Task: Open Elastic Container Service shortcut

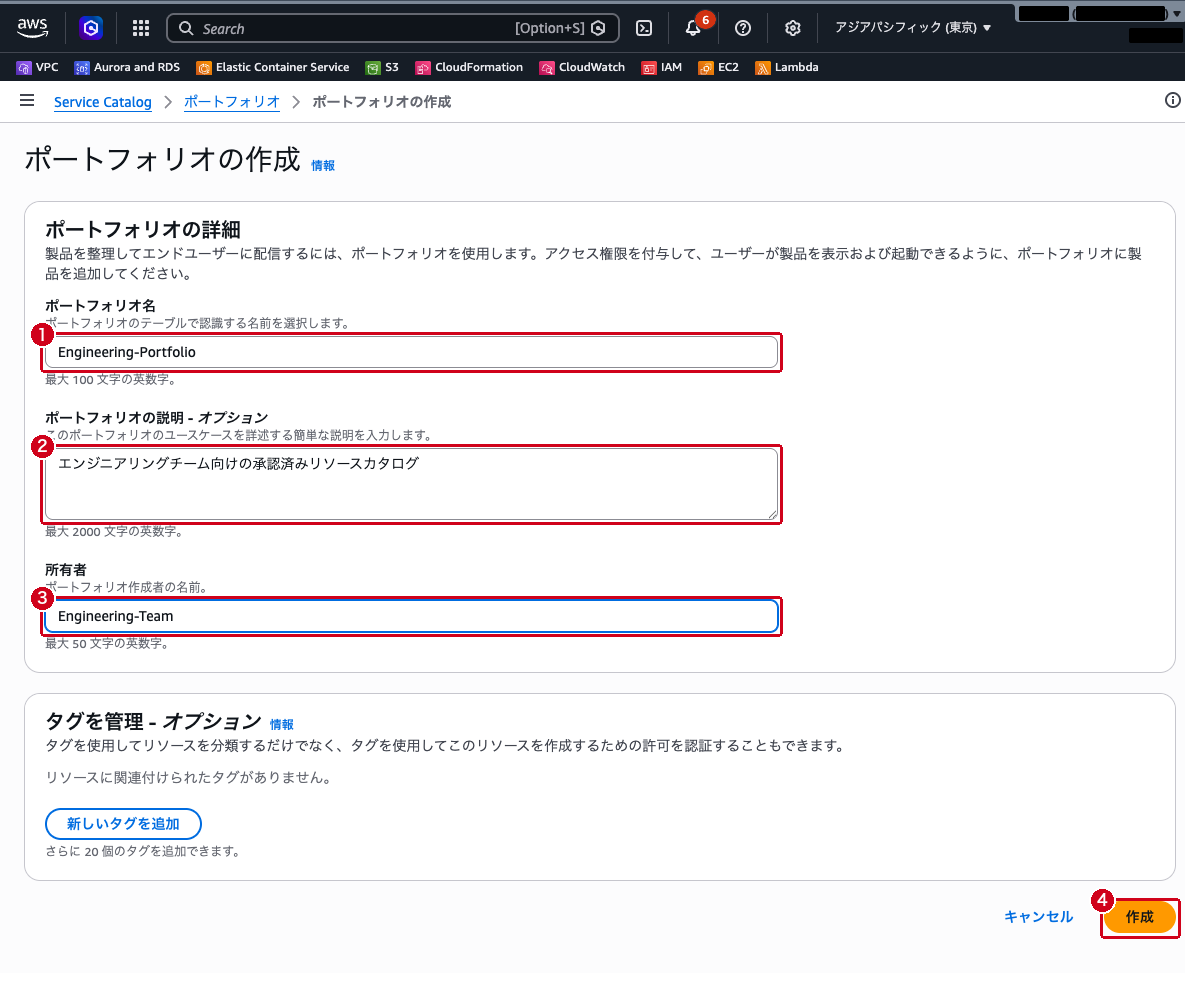Action: coord(273,67)
